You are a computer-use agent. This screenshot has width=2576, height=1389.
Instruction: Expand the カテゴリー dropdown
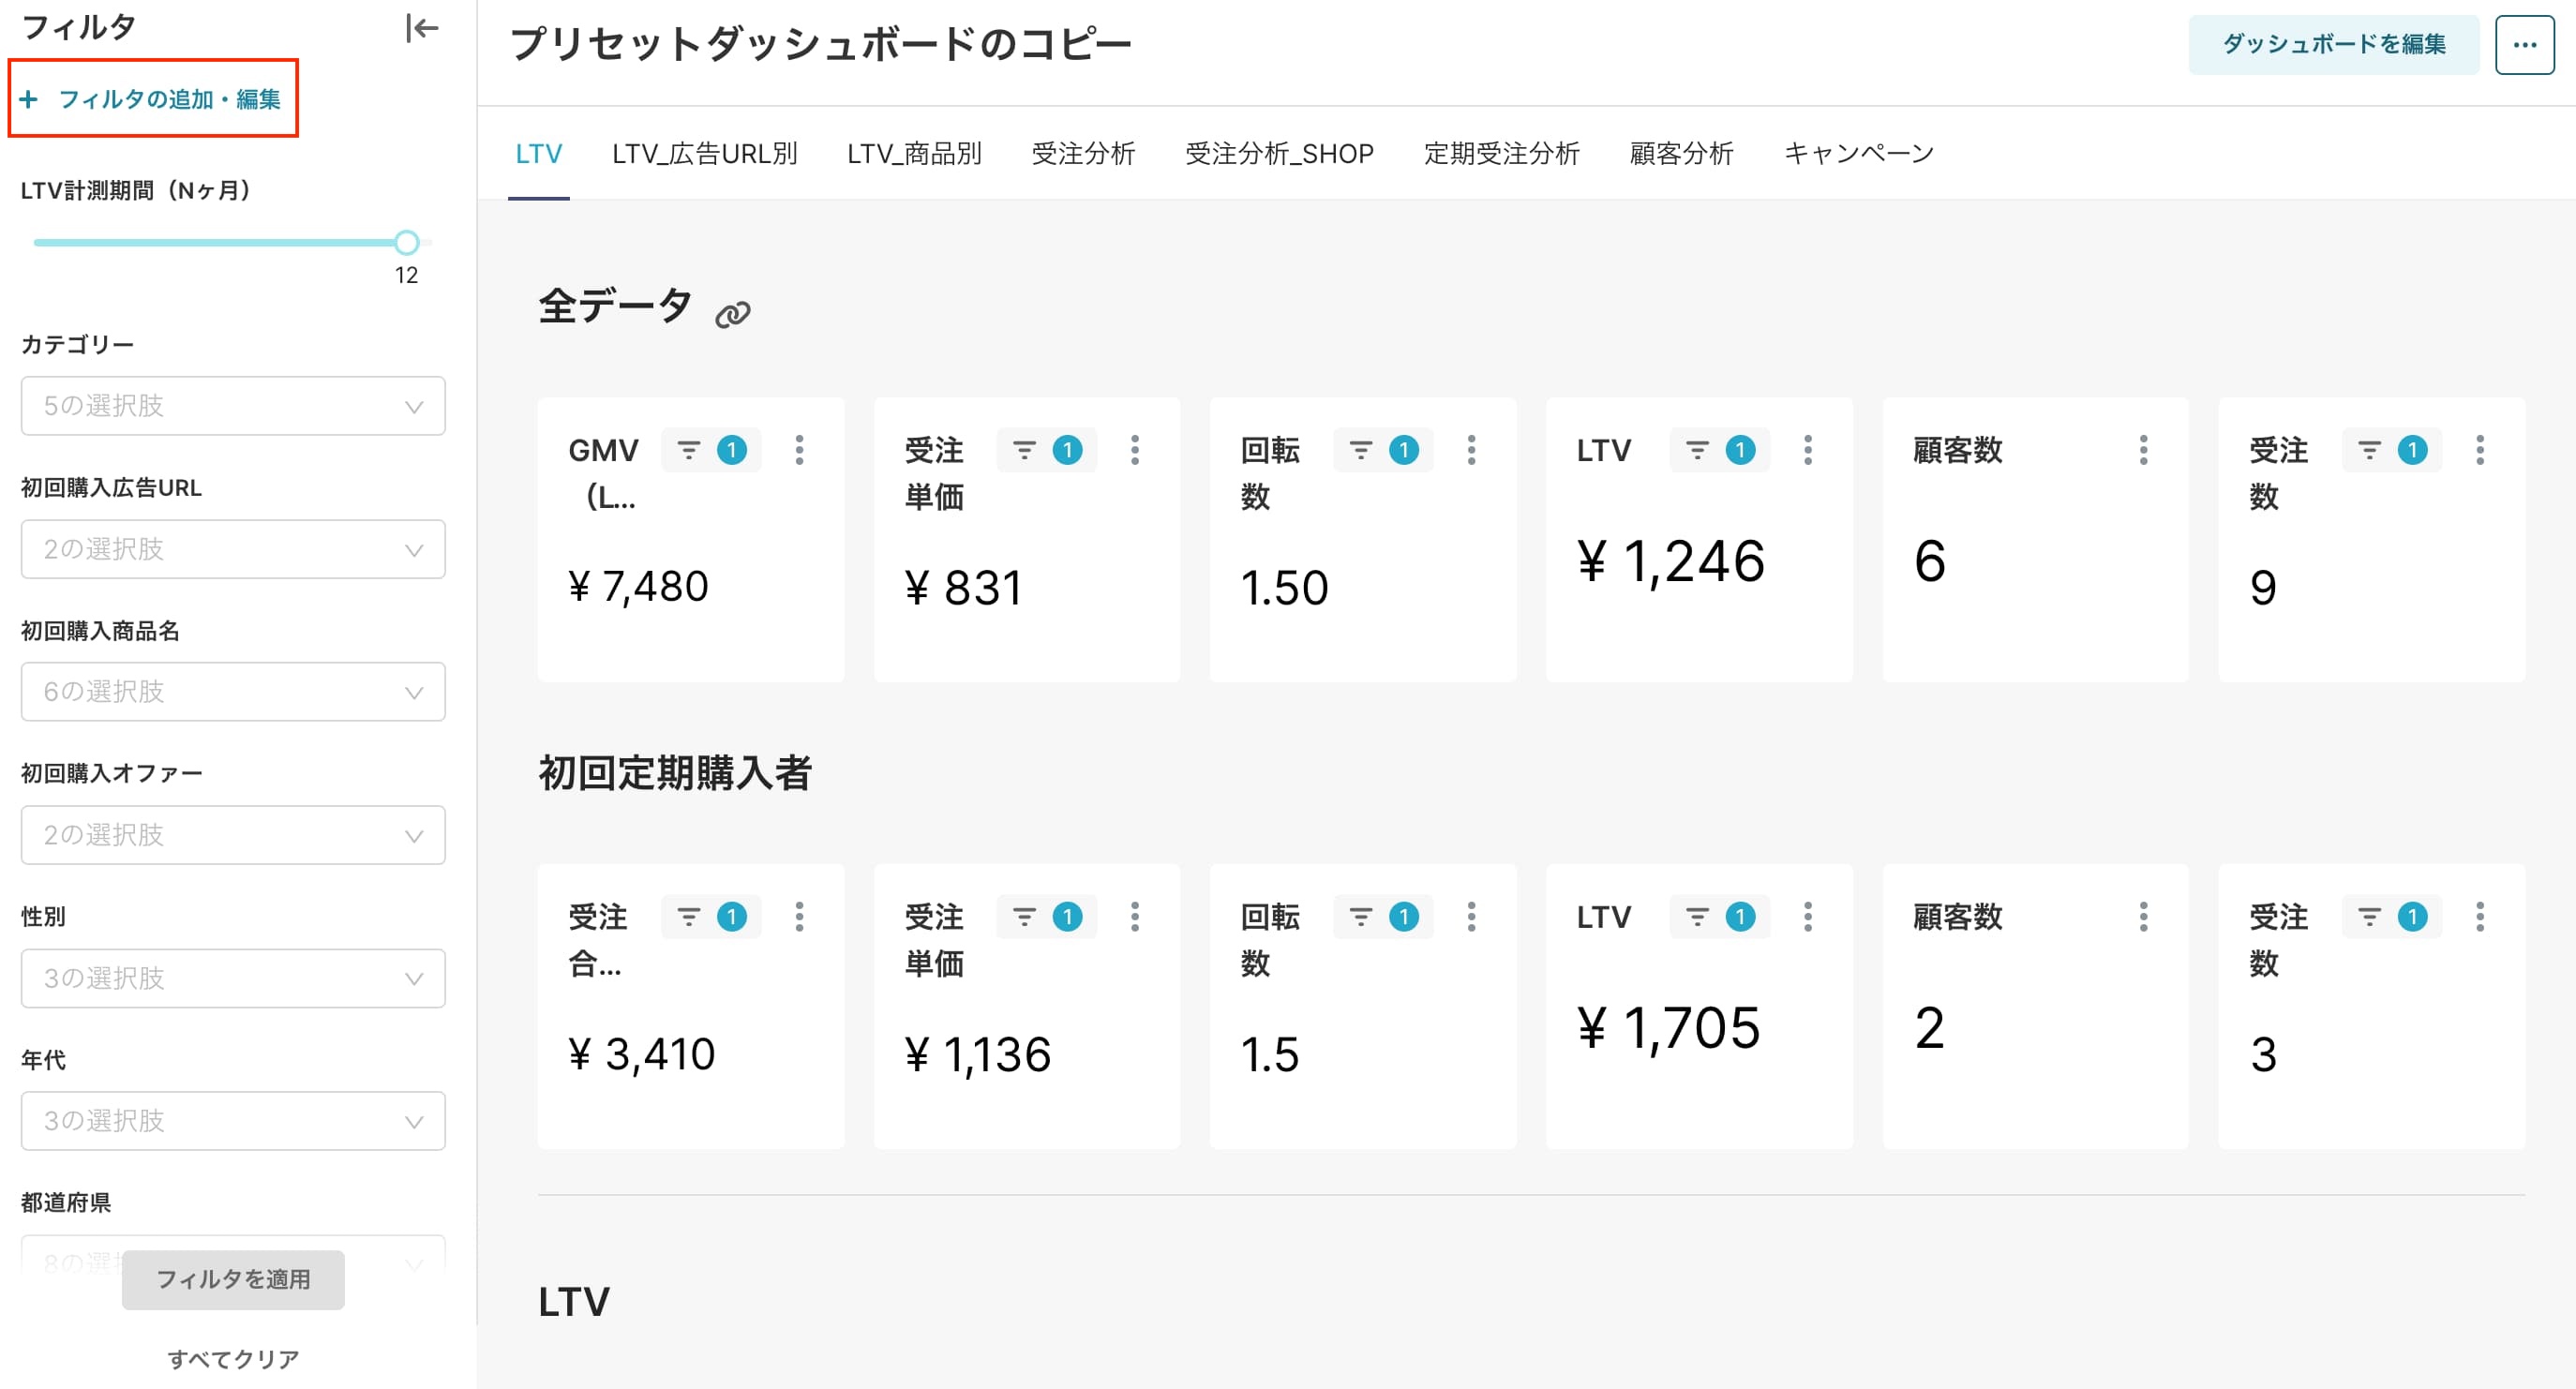(x=233, y=405)
